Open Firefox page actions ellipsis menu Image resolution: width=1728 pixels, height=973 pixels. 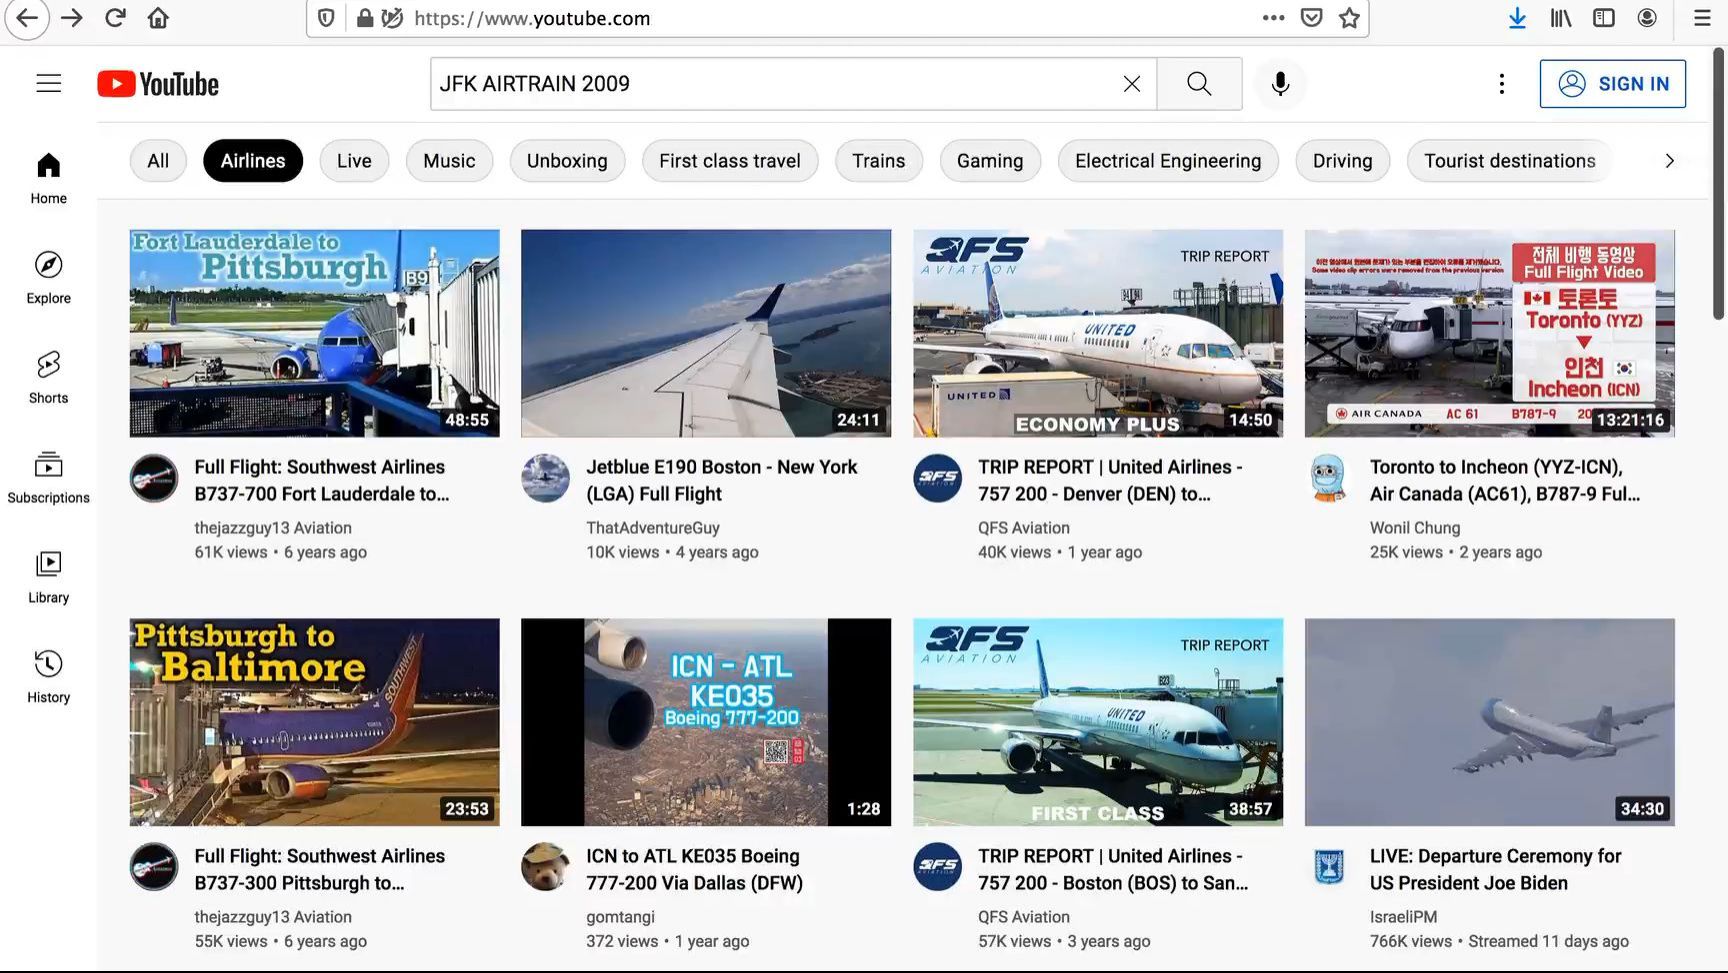pos(1273,18)
